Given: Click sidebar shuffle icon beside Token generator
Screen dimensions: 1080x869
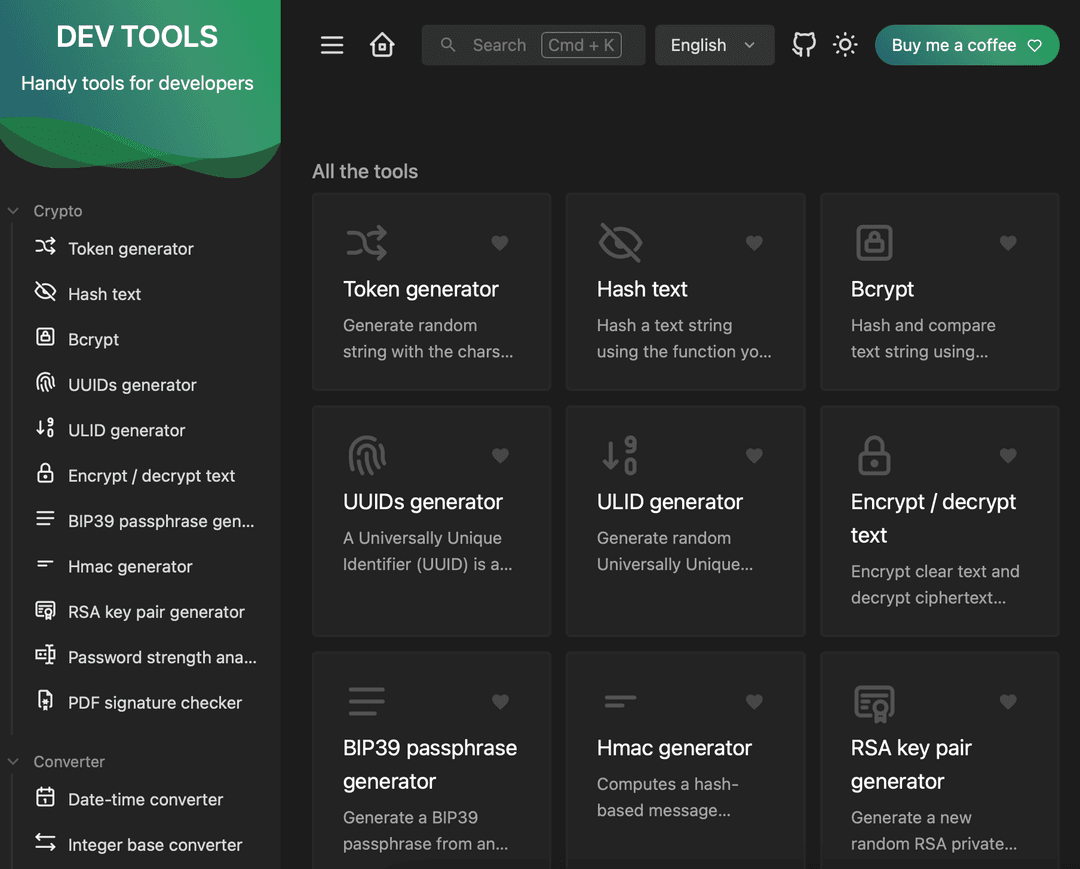Looking at the screenshot, I should point(45,247).
